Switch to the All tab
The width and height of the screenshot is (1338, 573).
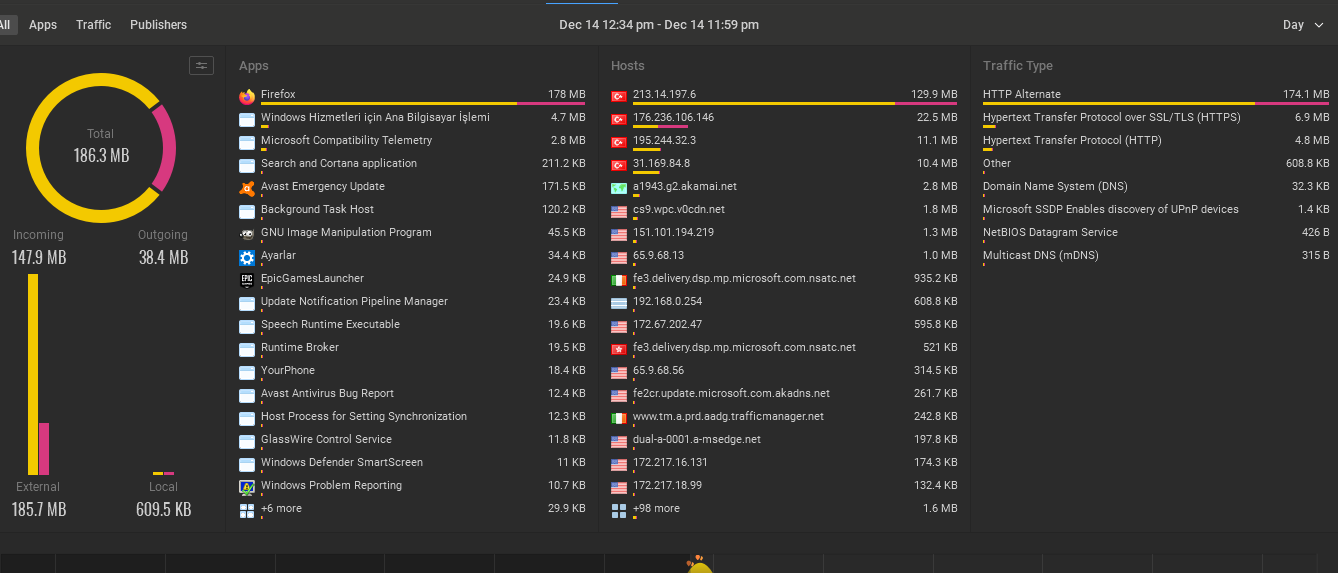(5, 24)
